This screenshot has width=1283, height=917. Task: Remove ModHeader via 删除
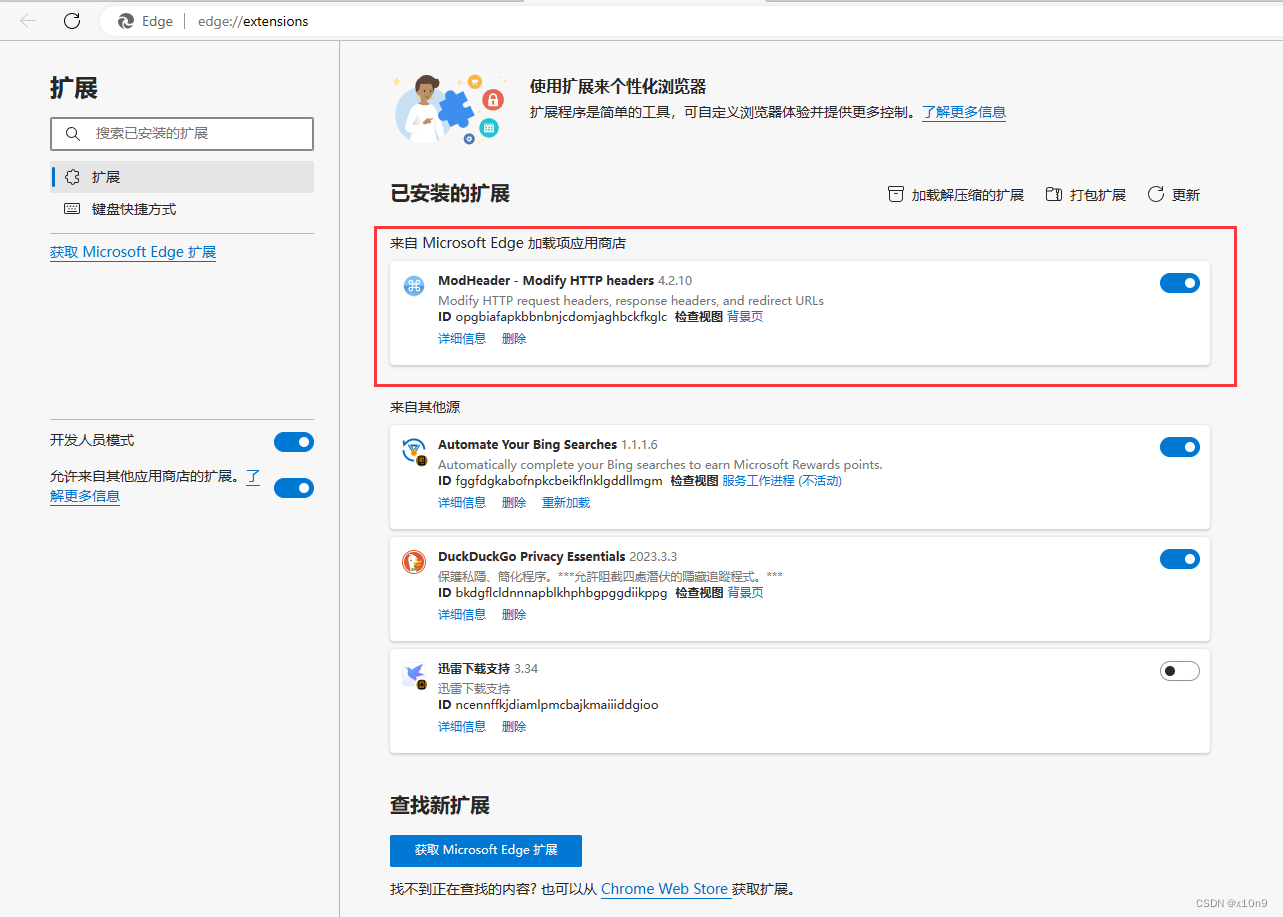click(514, 339)
